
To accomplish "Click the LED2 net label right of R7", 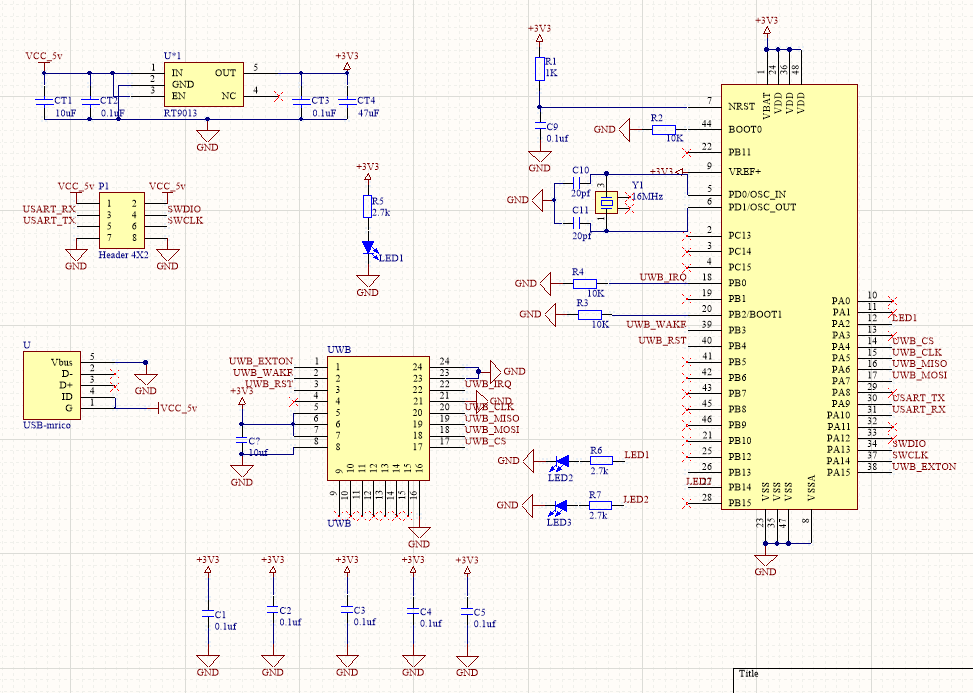I will [636, 499].
